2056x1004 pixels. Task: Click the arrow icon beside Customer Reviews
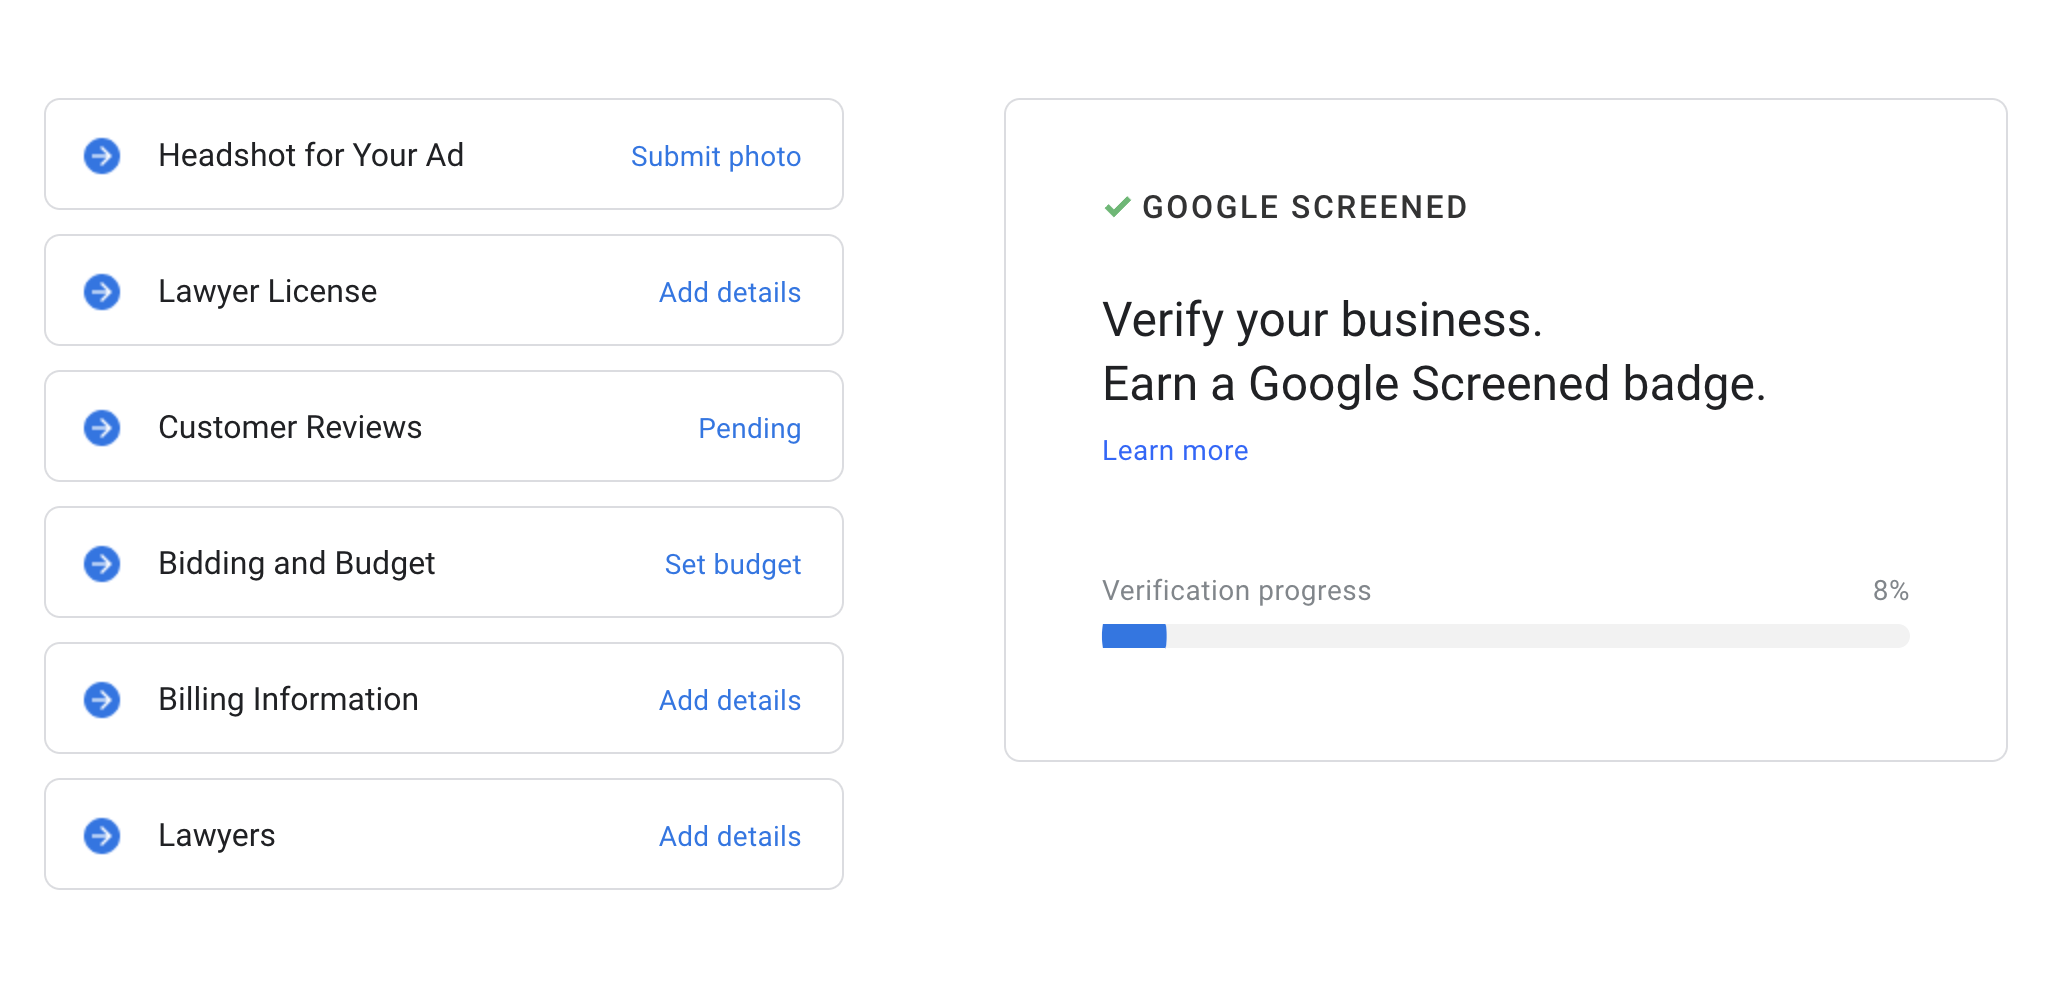click(x=102, y=428)
